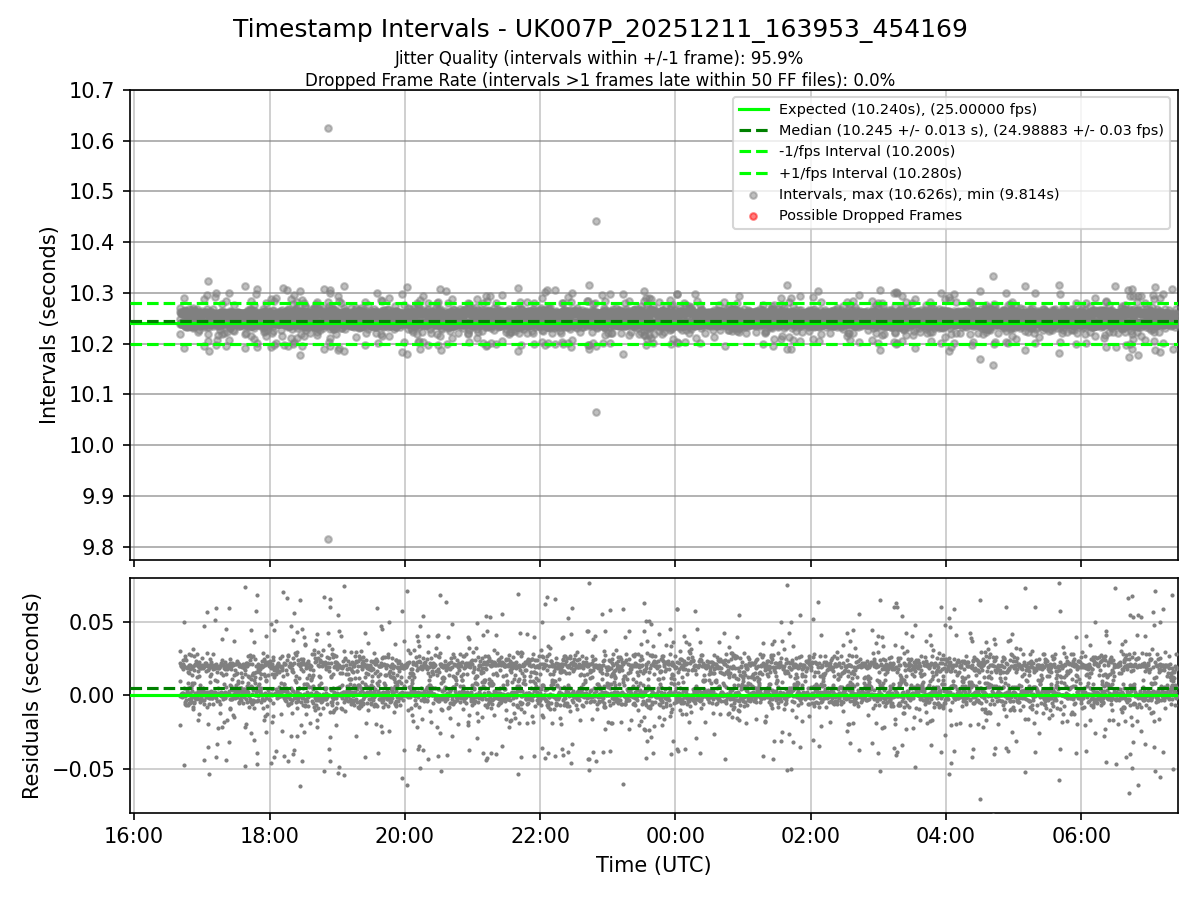The width and height of the screenshot is (1200, 900).
Task: Click legend entry '-1/fps Interval (10.200s)'
Action: [x=867, y=151]
